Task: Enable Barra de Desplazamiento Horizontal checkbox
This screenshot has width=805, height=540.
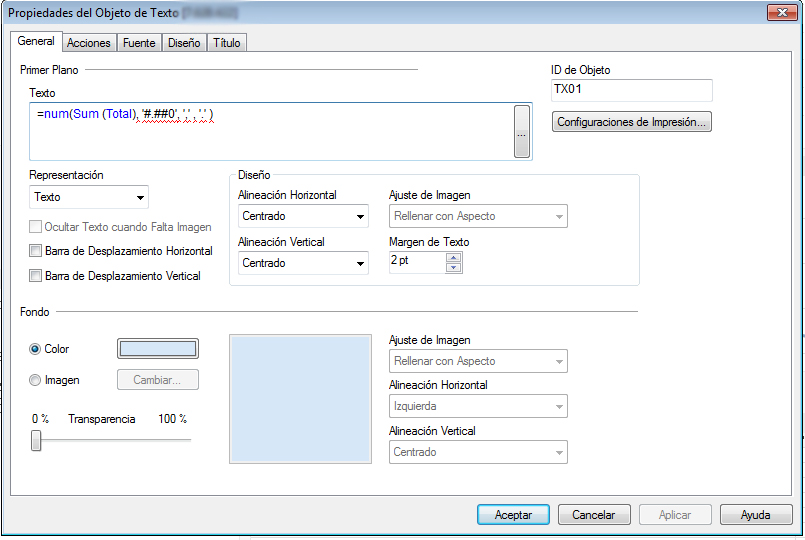Action: 36,251
